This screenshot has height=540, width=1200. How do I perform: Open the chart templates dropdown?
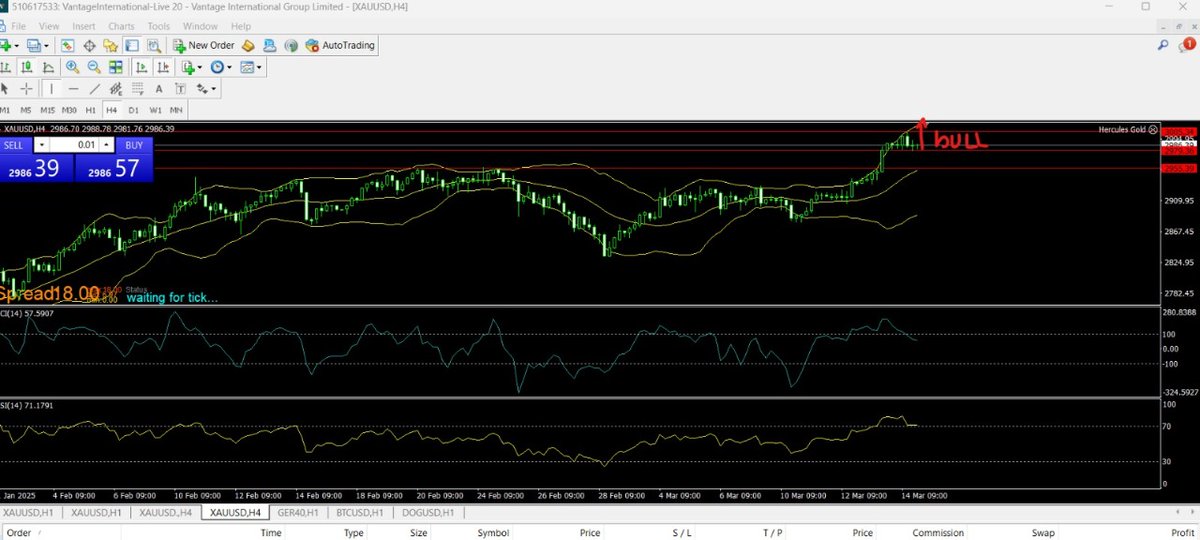pos(251,67)
